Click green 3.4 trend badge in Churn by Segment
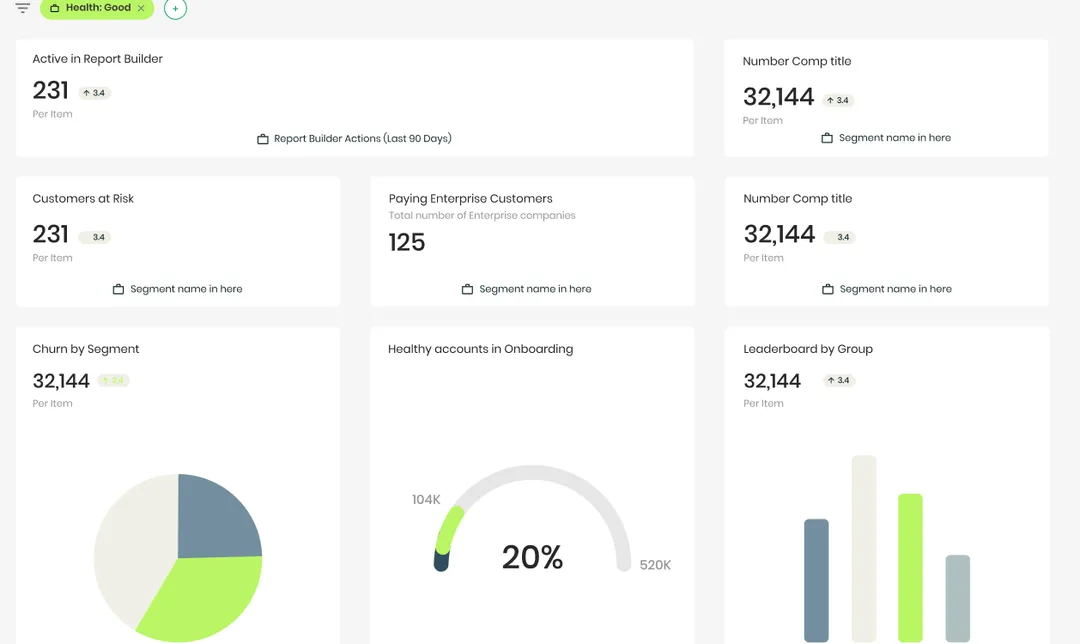This screenshot has width=1080, height=644. (x=114, y=380)
